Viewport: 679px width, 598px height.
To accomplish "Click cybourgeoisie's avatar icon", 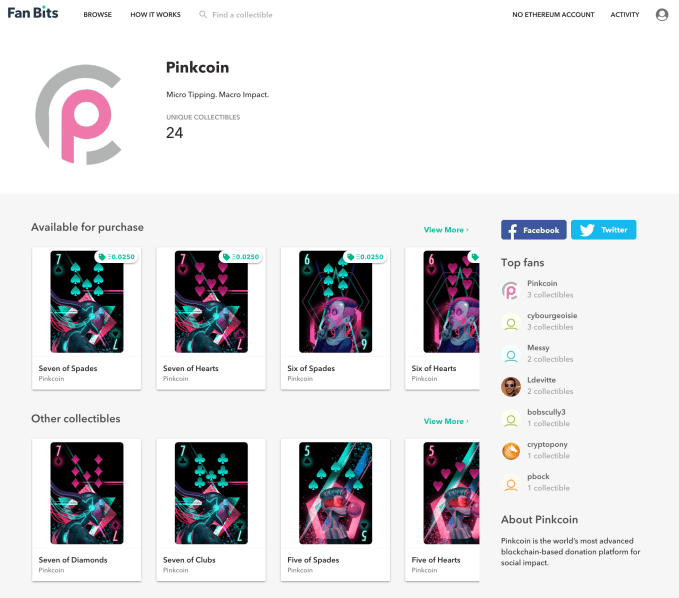I will pos(511,322).
